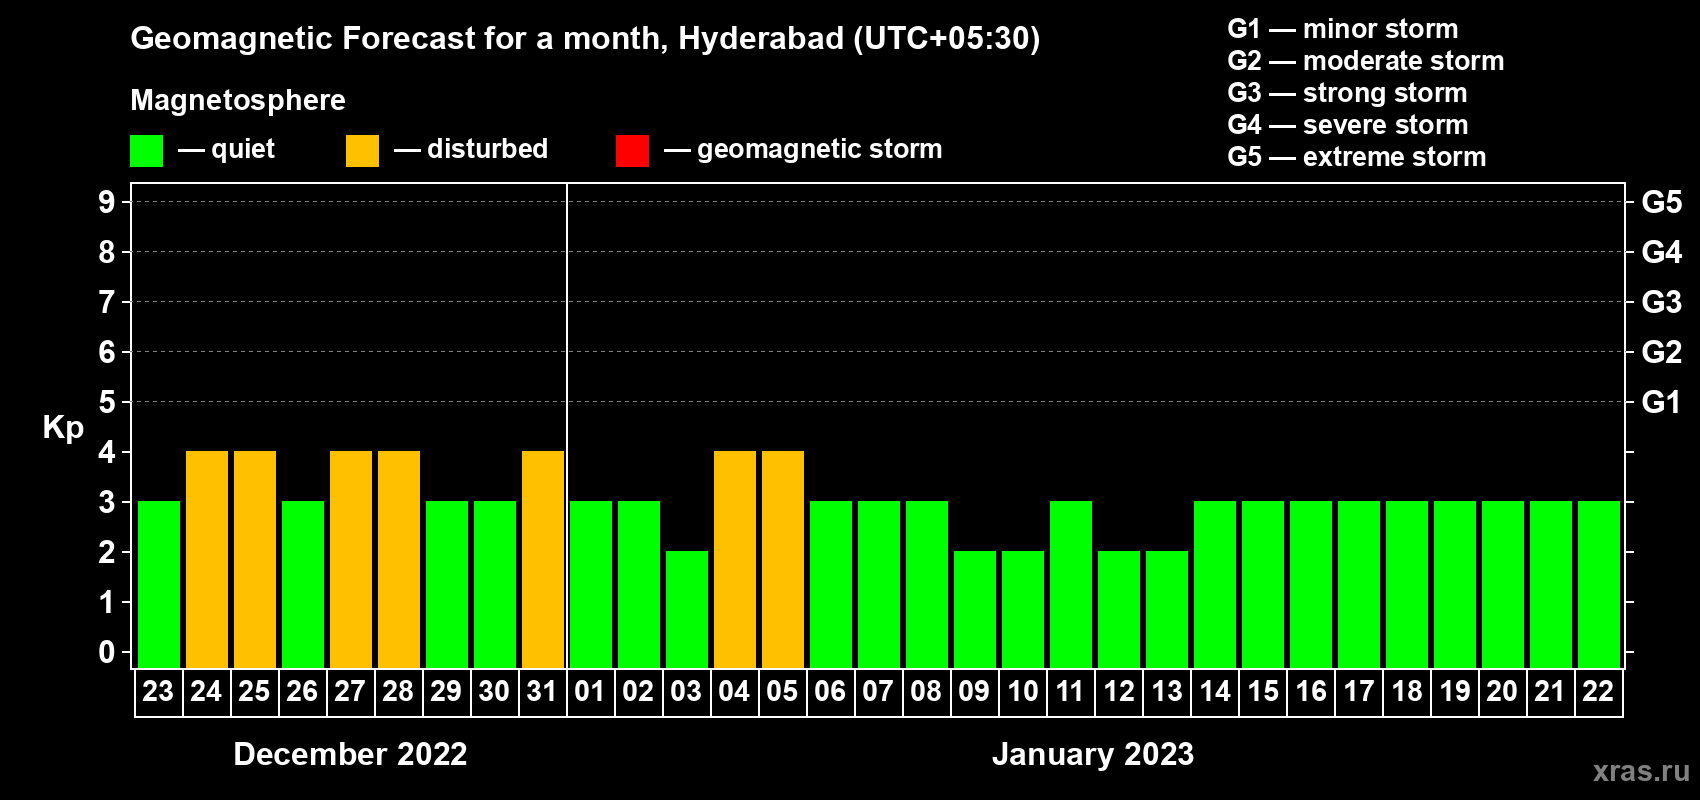Click the January 22 green bar
The width and height of the screenshot is (1700, 800).
1599,584
